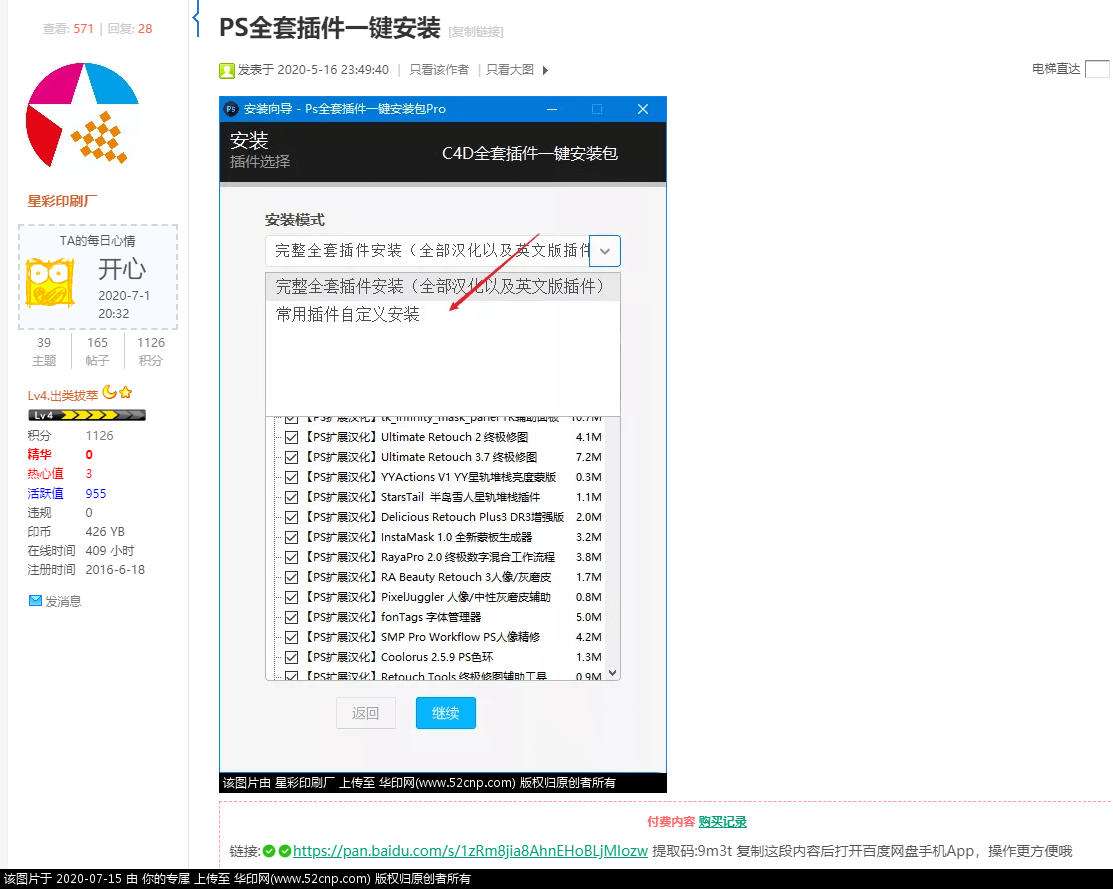Choose 完整全套插件安装 from the dropdown list
The width and height of the screenshot is (1113, 889).
click(x=442, y=287)
